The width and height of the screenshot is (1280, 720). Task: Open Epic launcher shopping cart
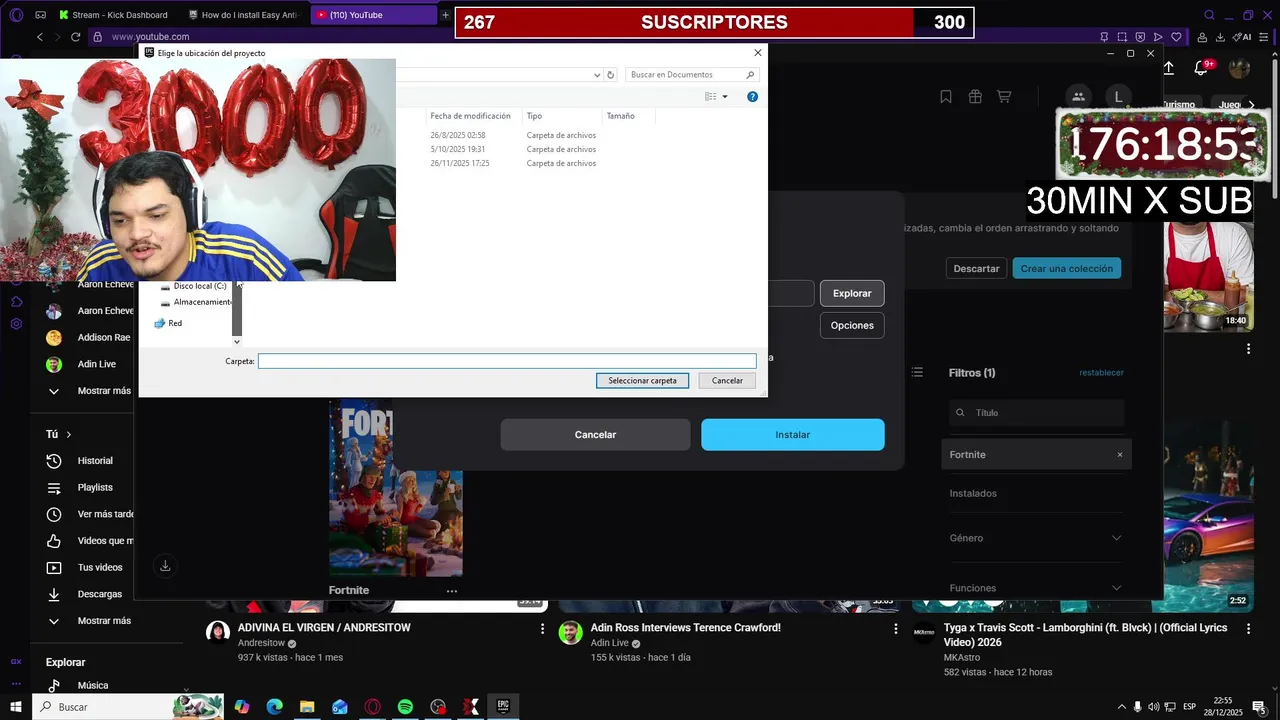click(1004, 97)
